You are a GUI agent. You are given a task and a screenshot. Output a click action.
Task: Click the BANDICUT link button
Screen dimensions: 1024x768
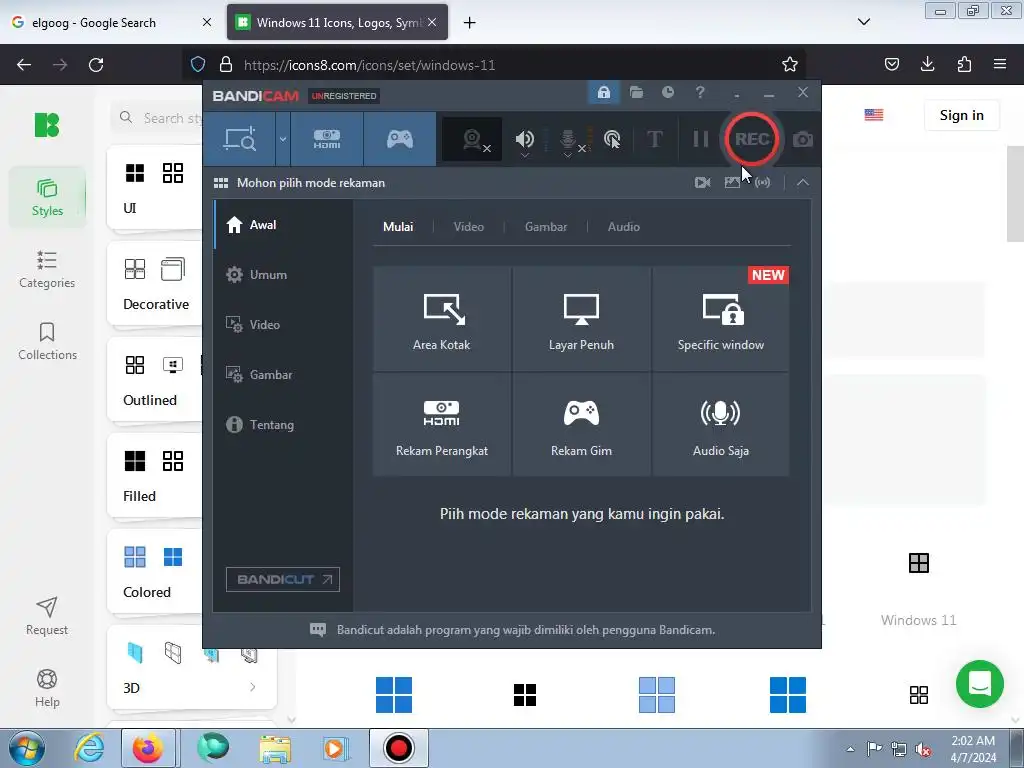click(x=283, y=579)
